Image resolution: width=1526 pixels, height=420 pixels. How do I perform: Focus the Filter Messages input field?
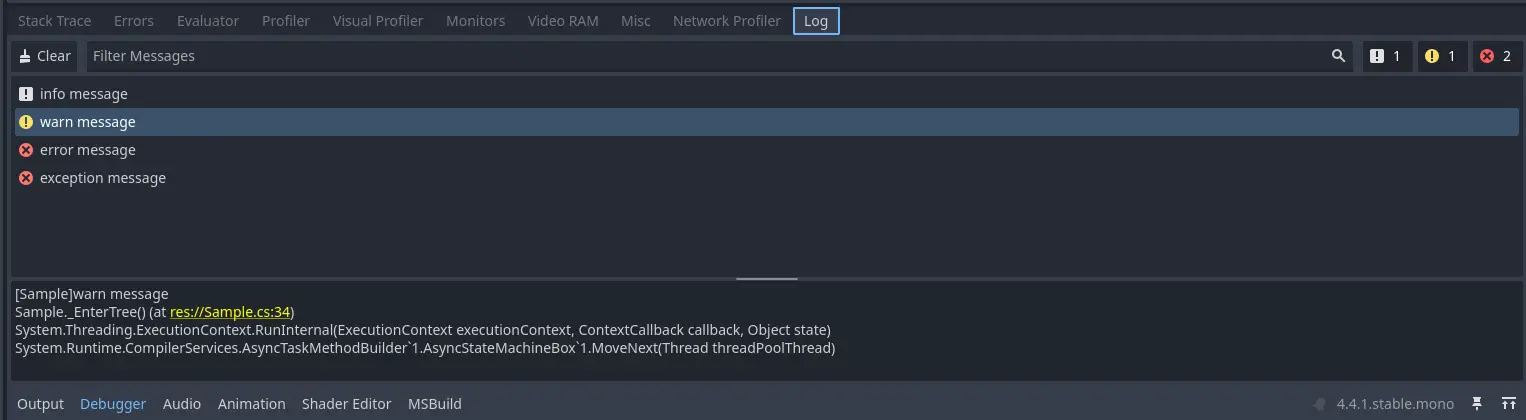click(719, 56)
